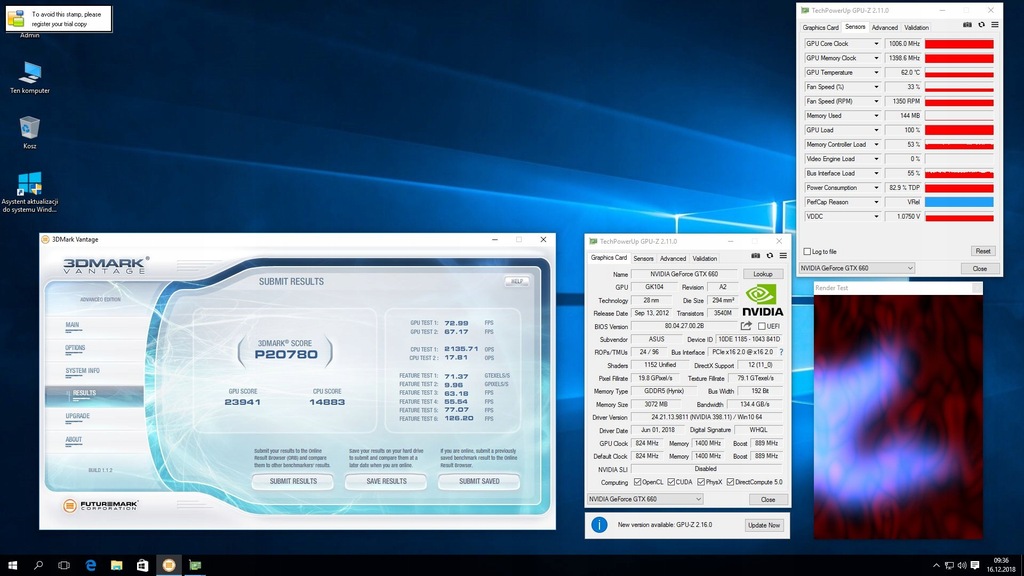Toggle CUDA checkbox in GPU-Z
This screenshot has width=1024, height=576.
click(671, 482)
